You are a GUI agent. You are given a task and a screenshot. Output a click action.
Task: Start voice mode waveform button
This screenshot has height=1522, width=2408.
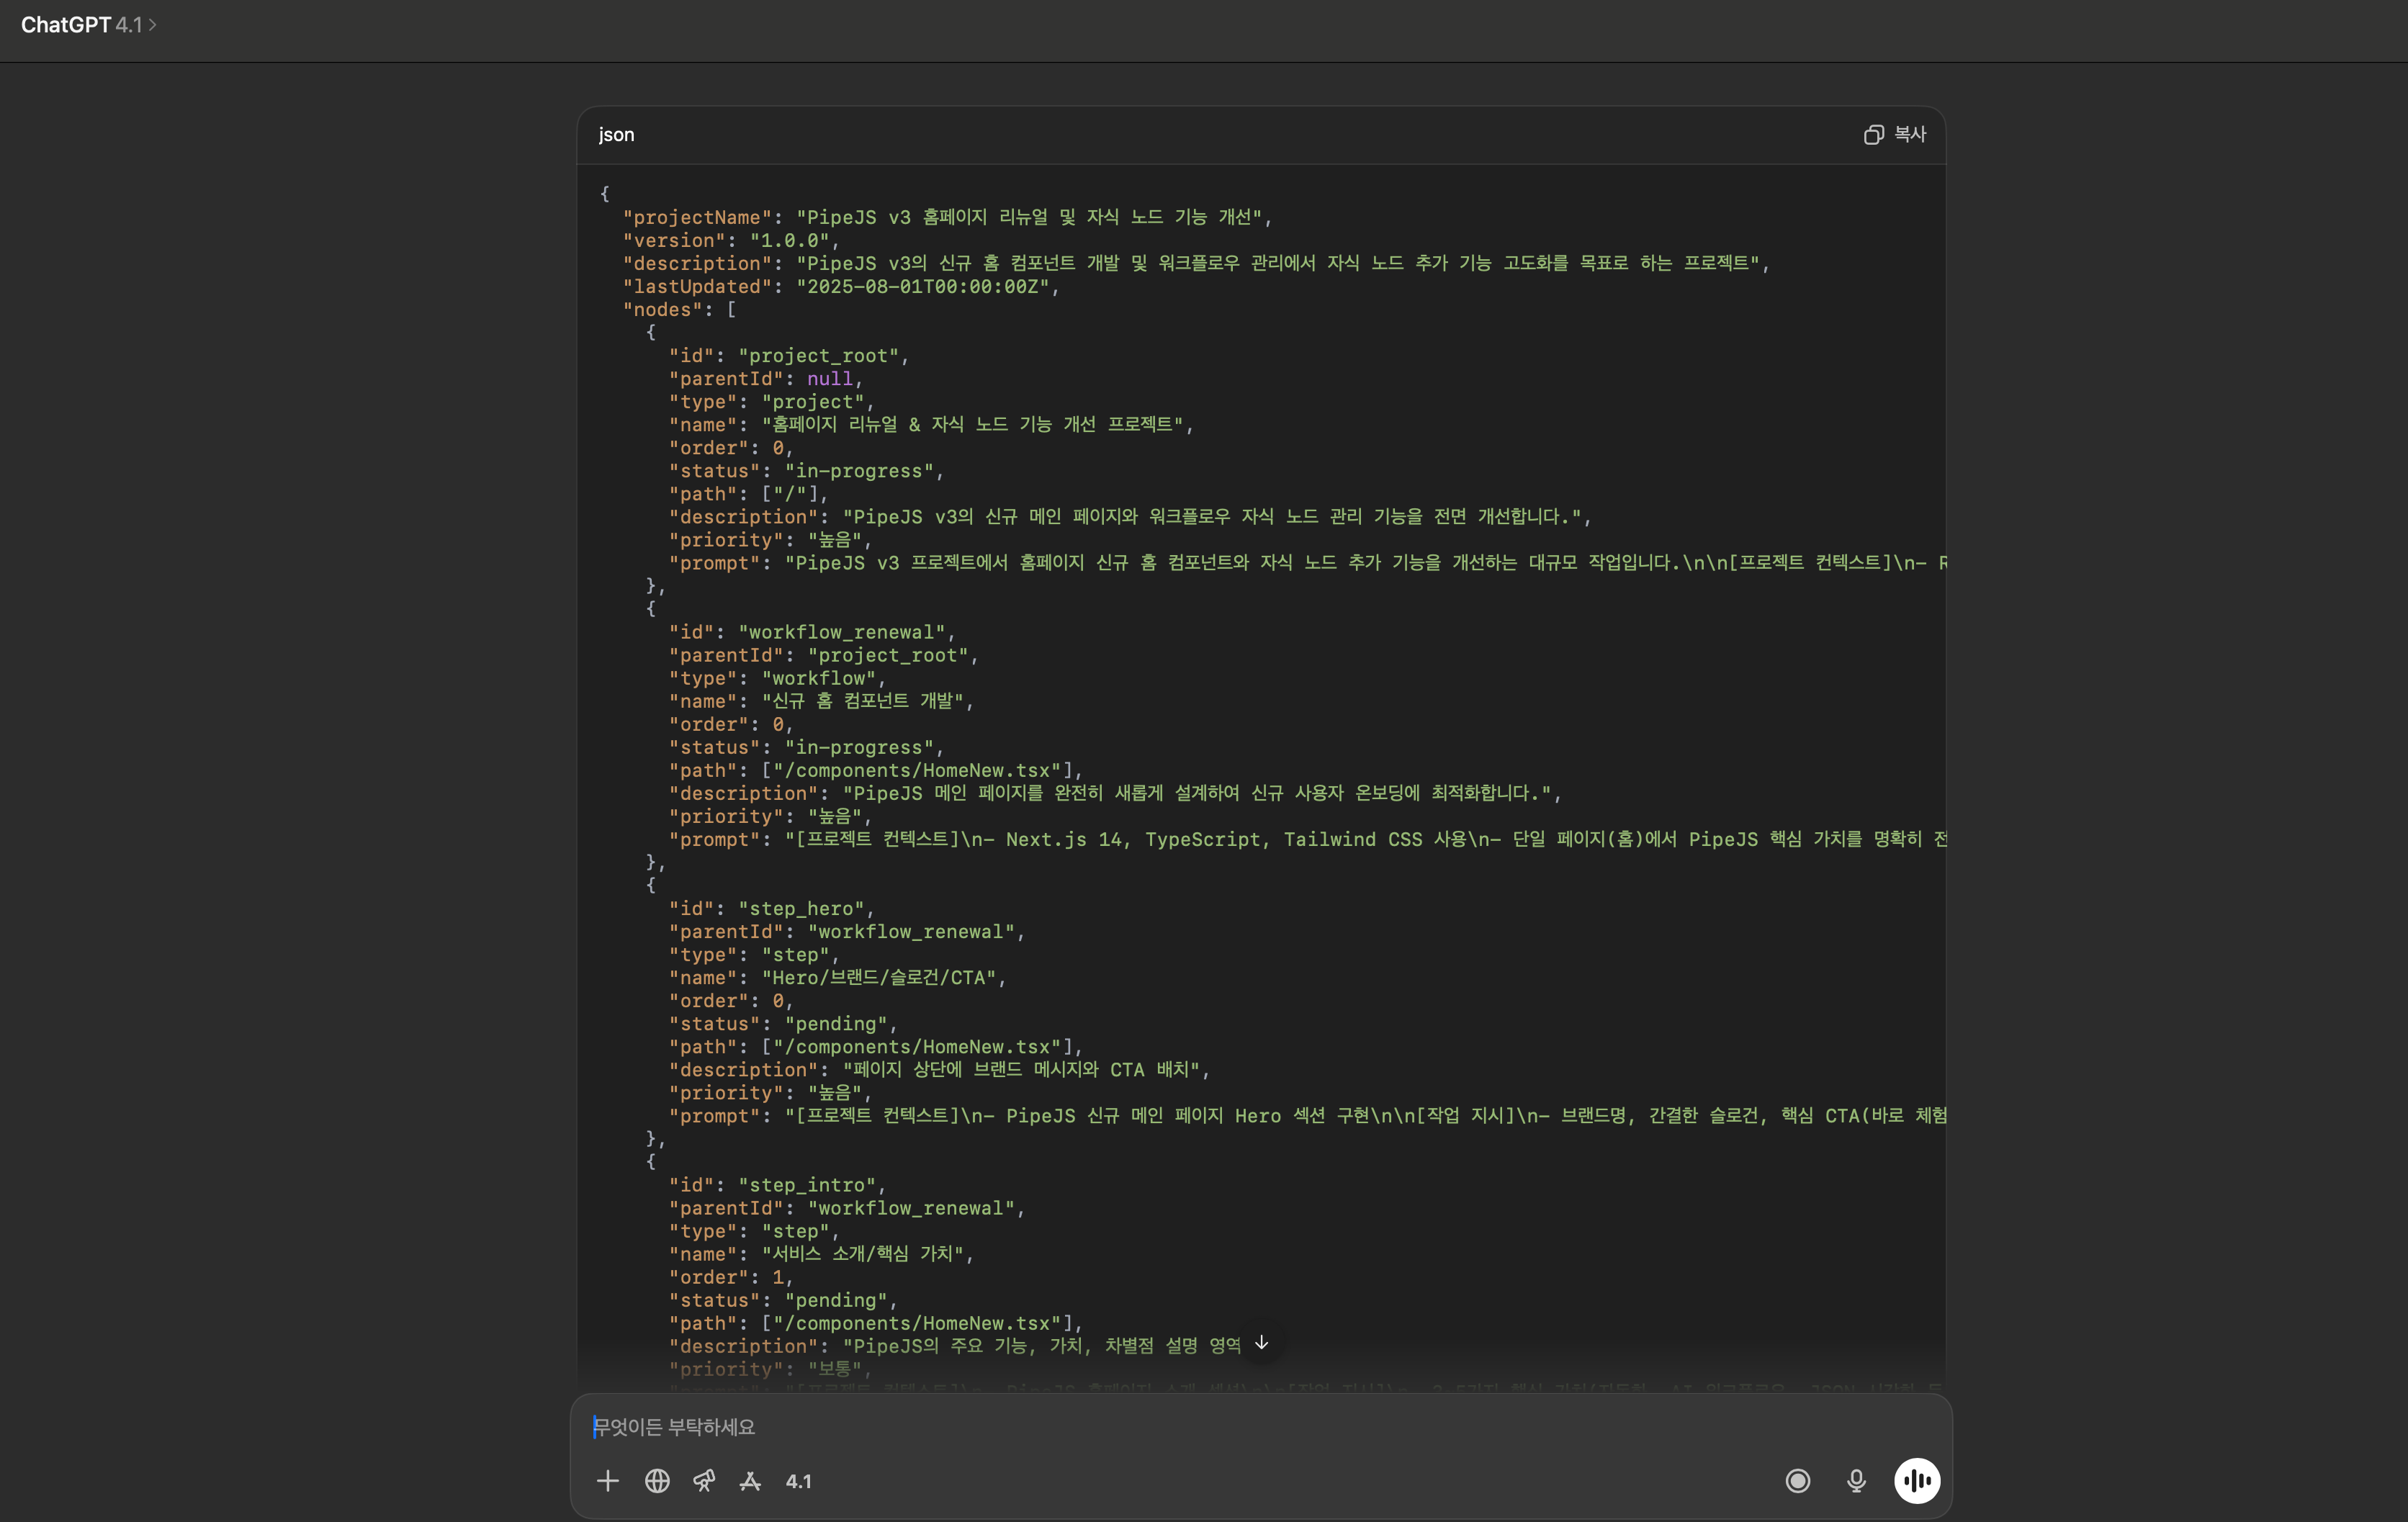pyautogui.click(x=1916, y=1481)
